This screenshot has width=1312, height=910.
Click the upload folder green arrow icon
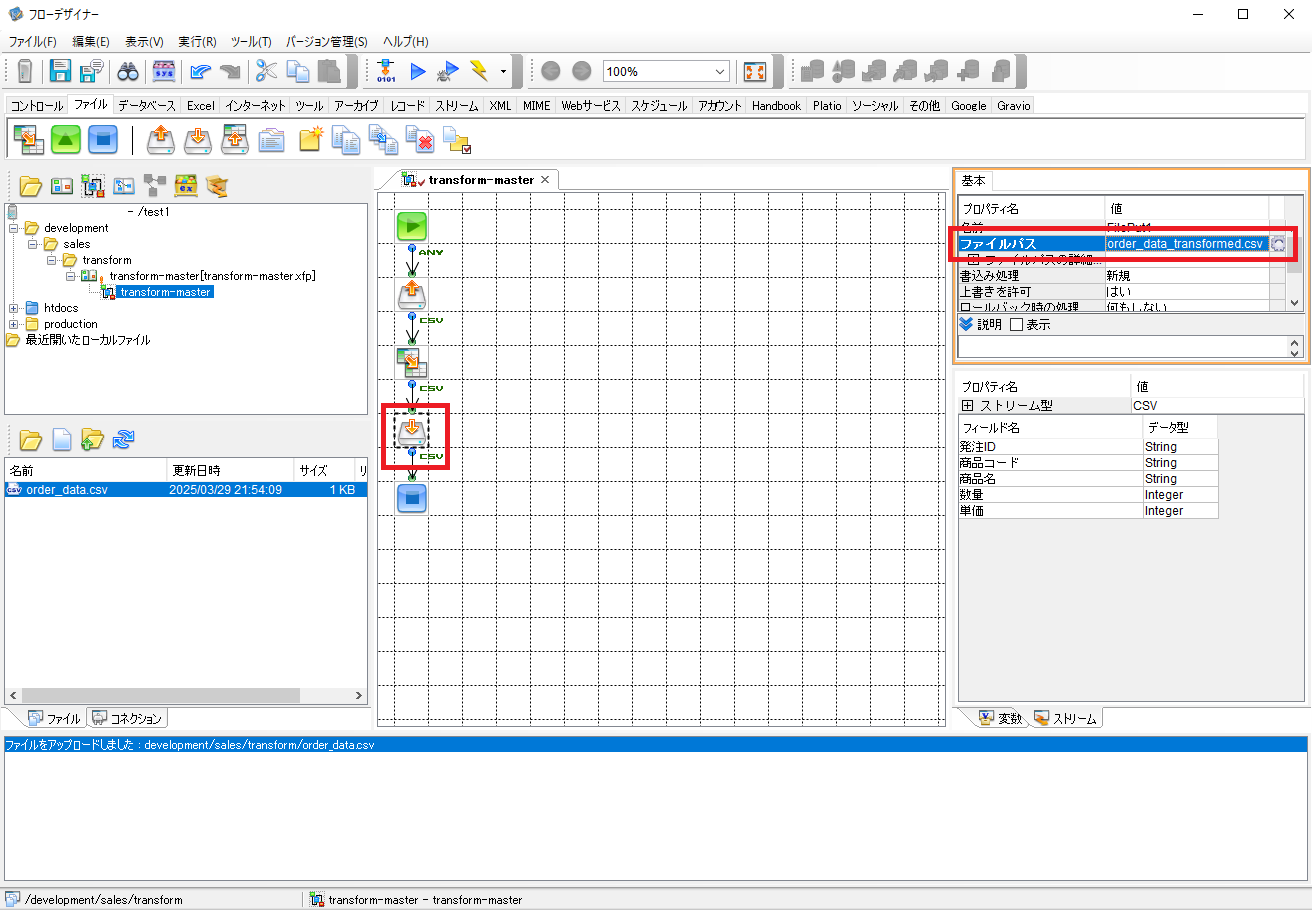(92, 439)
